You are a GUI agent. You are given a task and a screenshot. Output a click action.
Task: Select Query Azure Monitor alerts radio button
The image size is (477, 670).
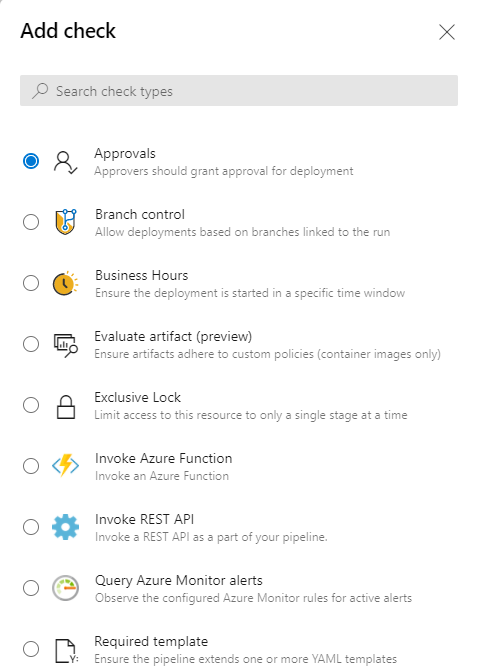click(x=31, y=588)
